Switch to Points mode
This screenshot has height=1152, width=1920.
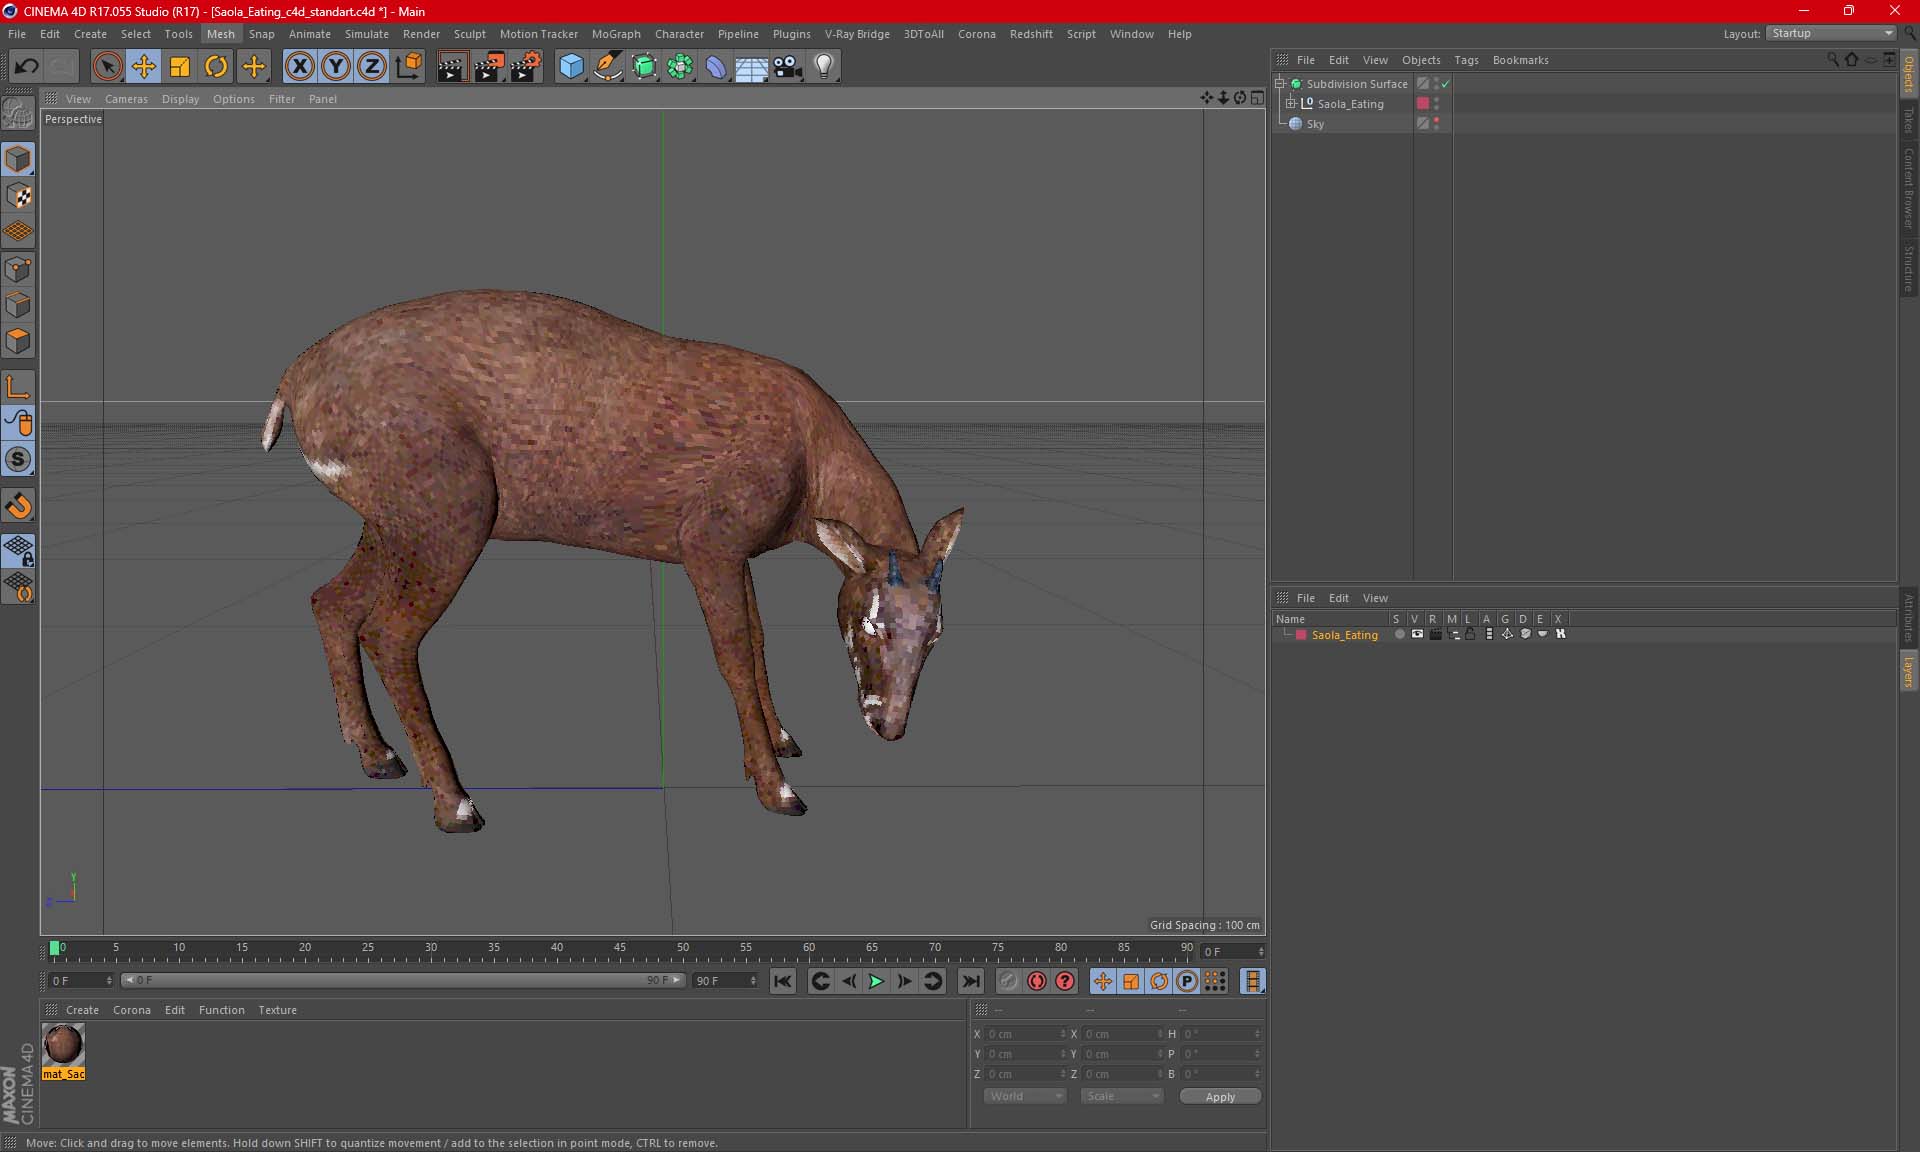pos(19,269)
